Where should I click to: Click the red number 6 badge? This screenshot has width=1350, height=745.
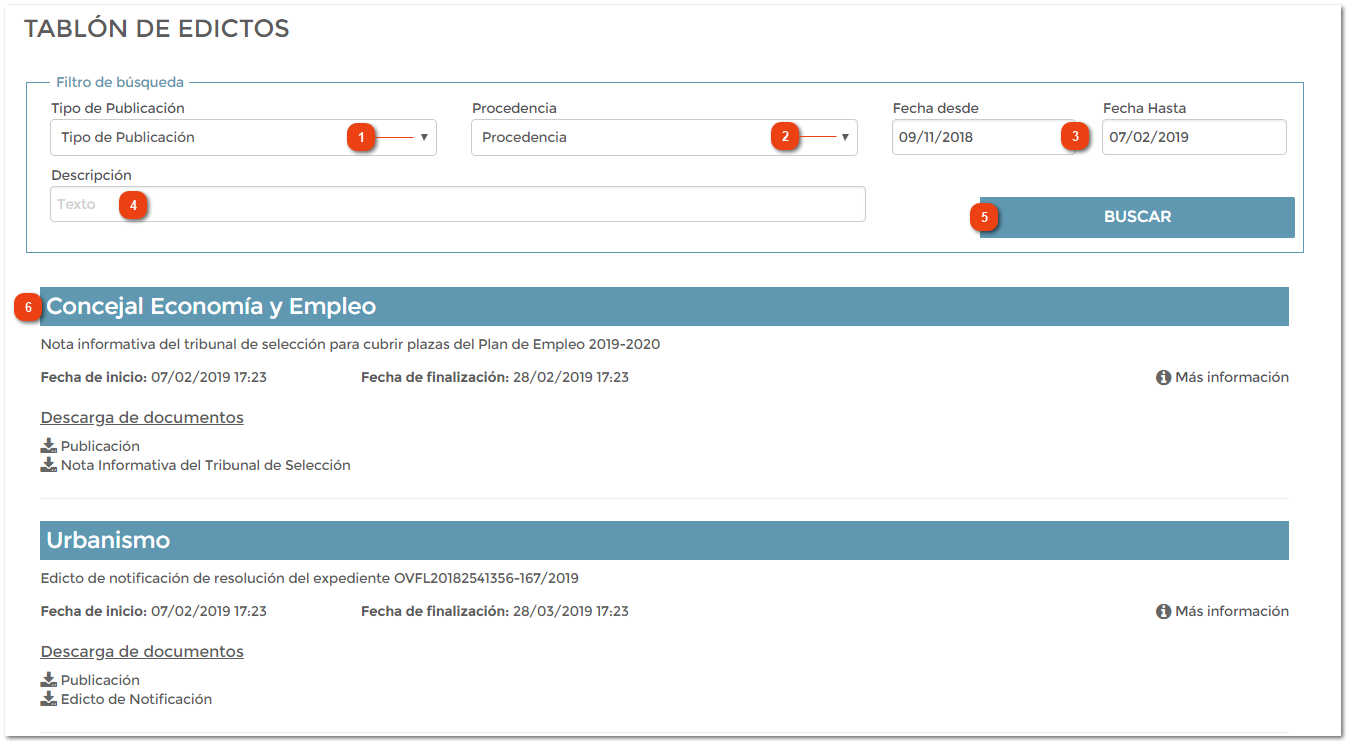tap(27, 308)
